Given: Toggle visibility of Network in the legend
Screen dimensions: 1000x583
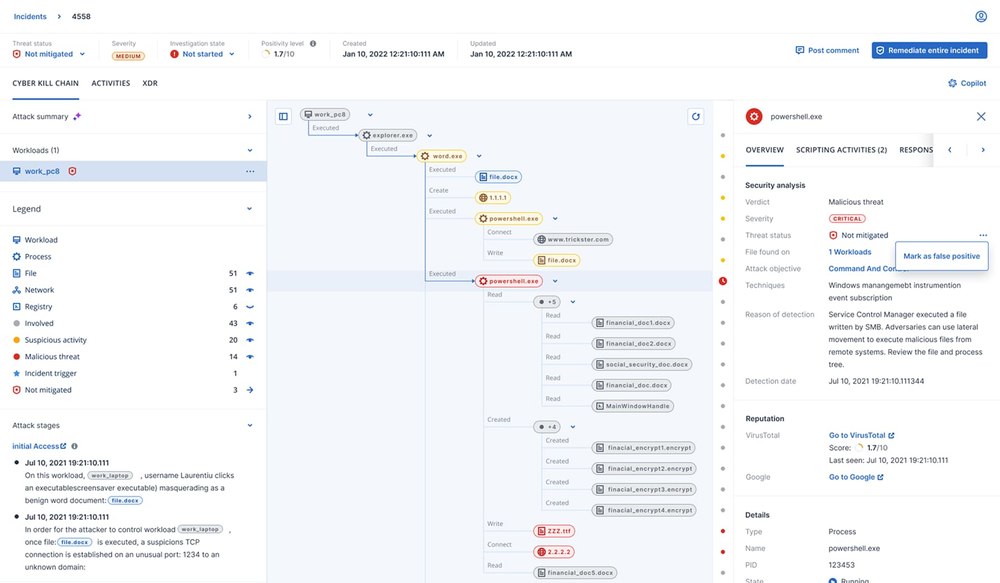Looking at the screenshot, I should (250, 290).
